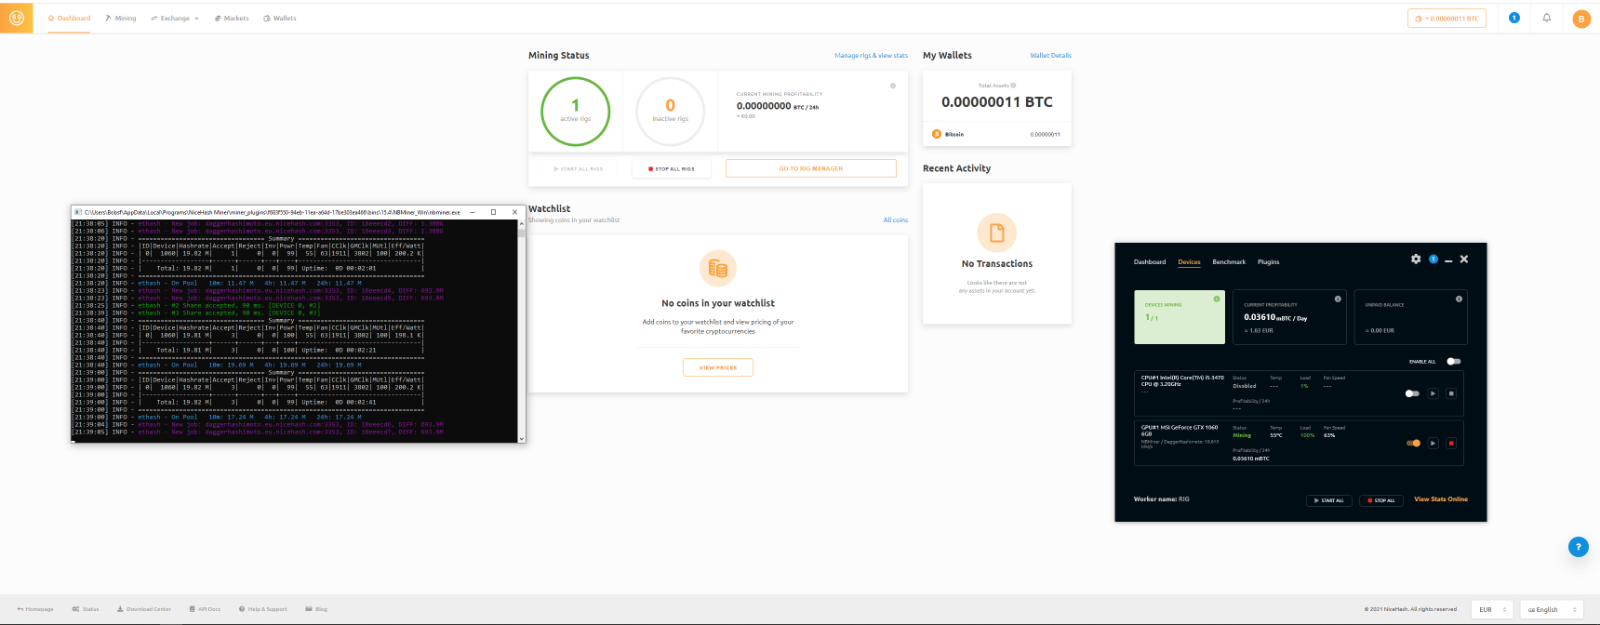This screenshot has height=625, width=1600.
Task: Open the Download Center footer link
Action: click(144, 609)
